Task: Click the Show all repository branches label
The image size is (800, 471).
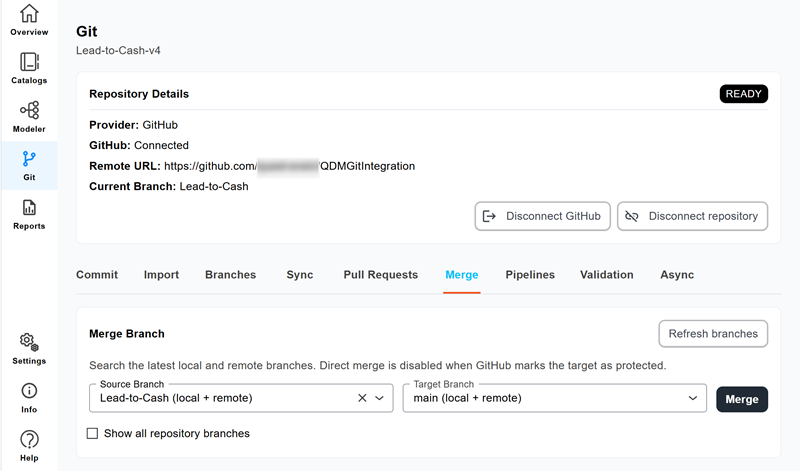Action: click(x=177, y=433)
